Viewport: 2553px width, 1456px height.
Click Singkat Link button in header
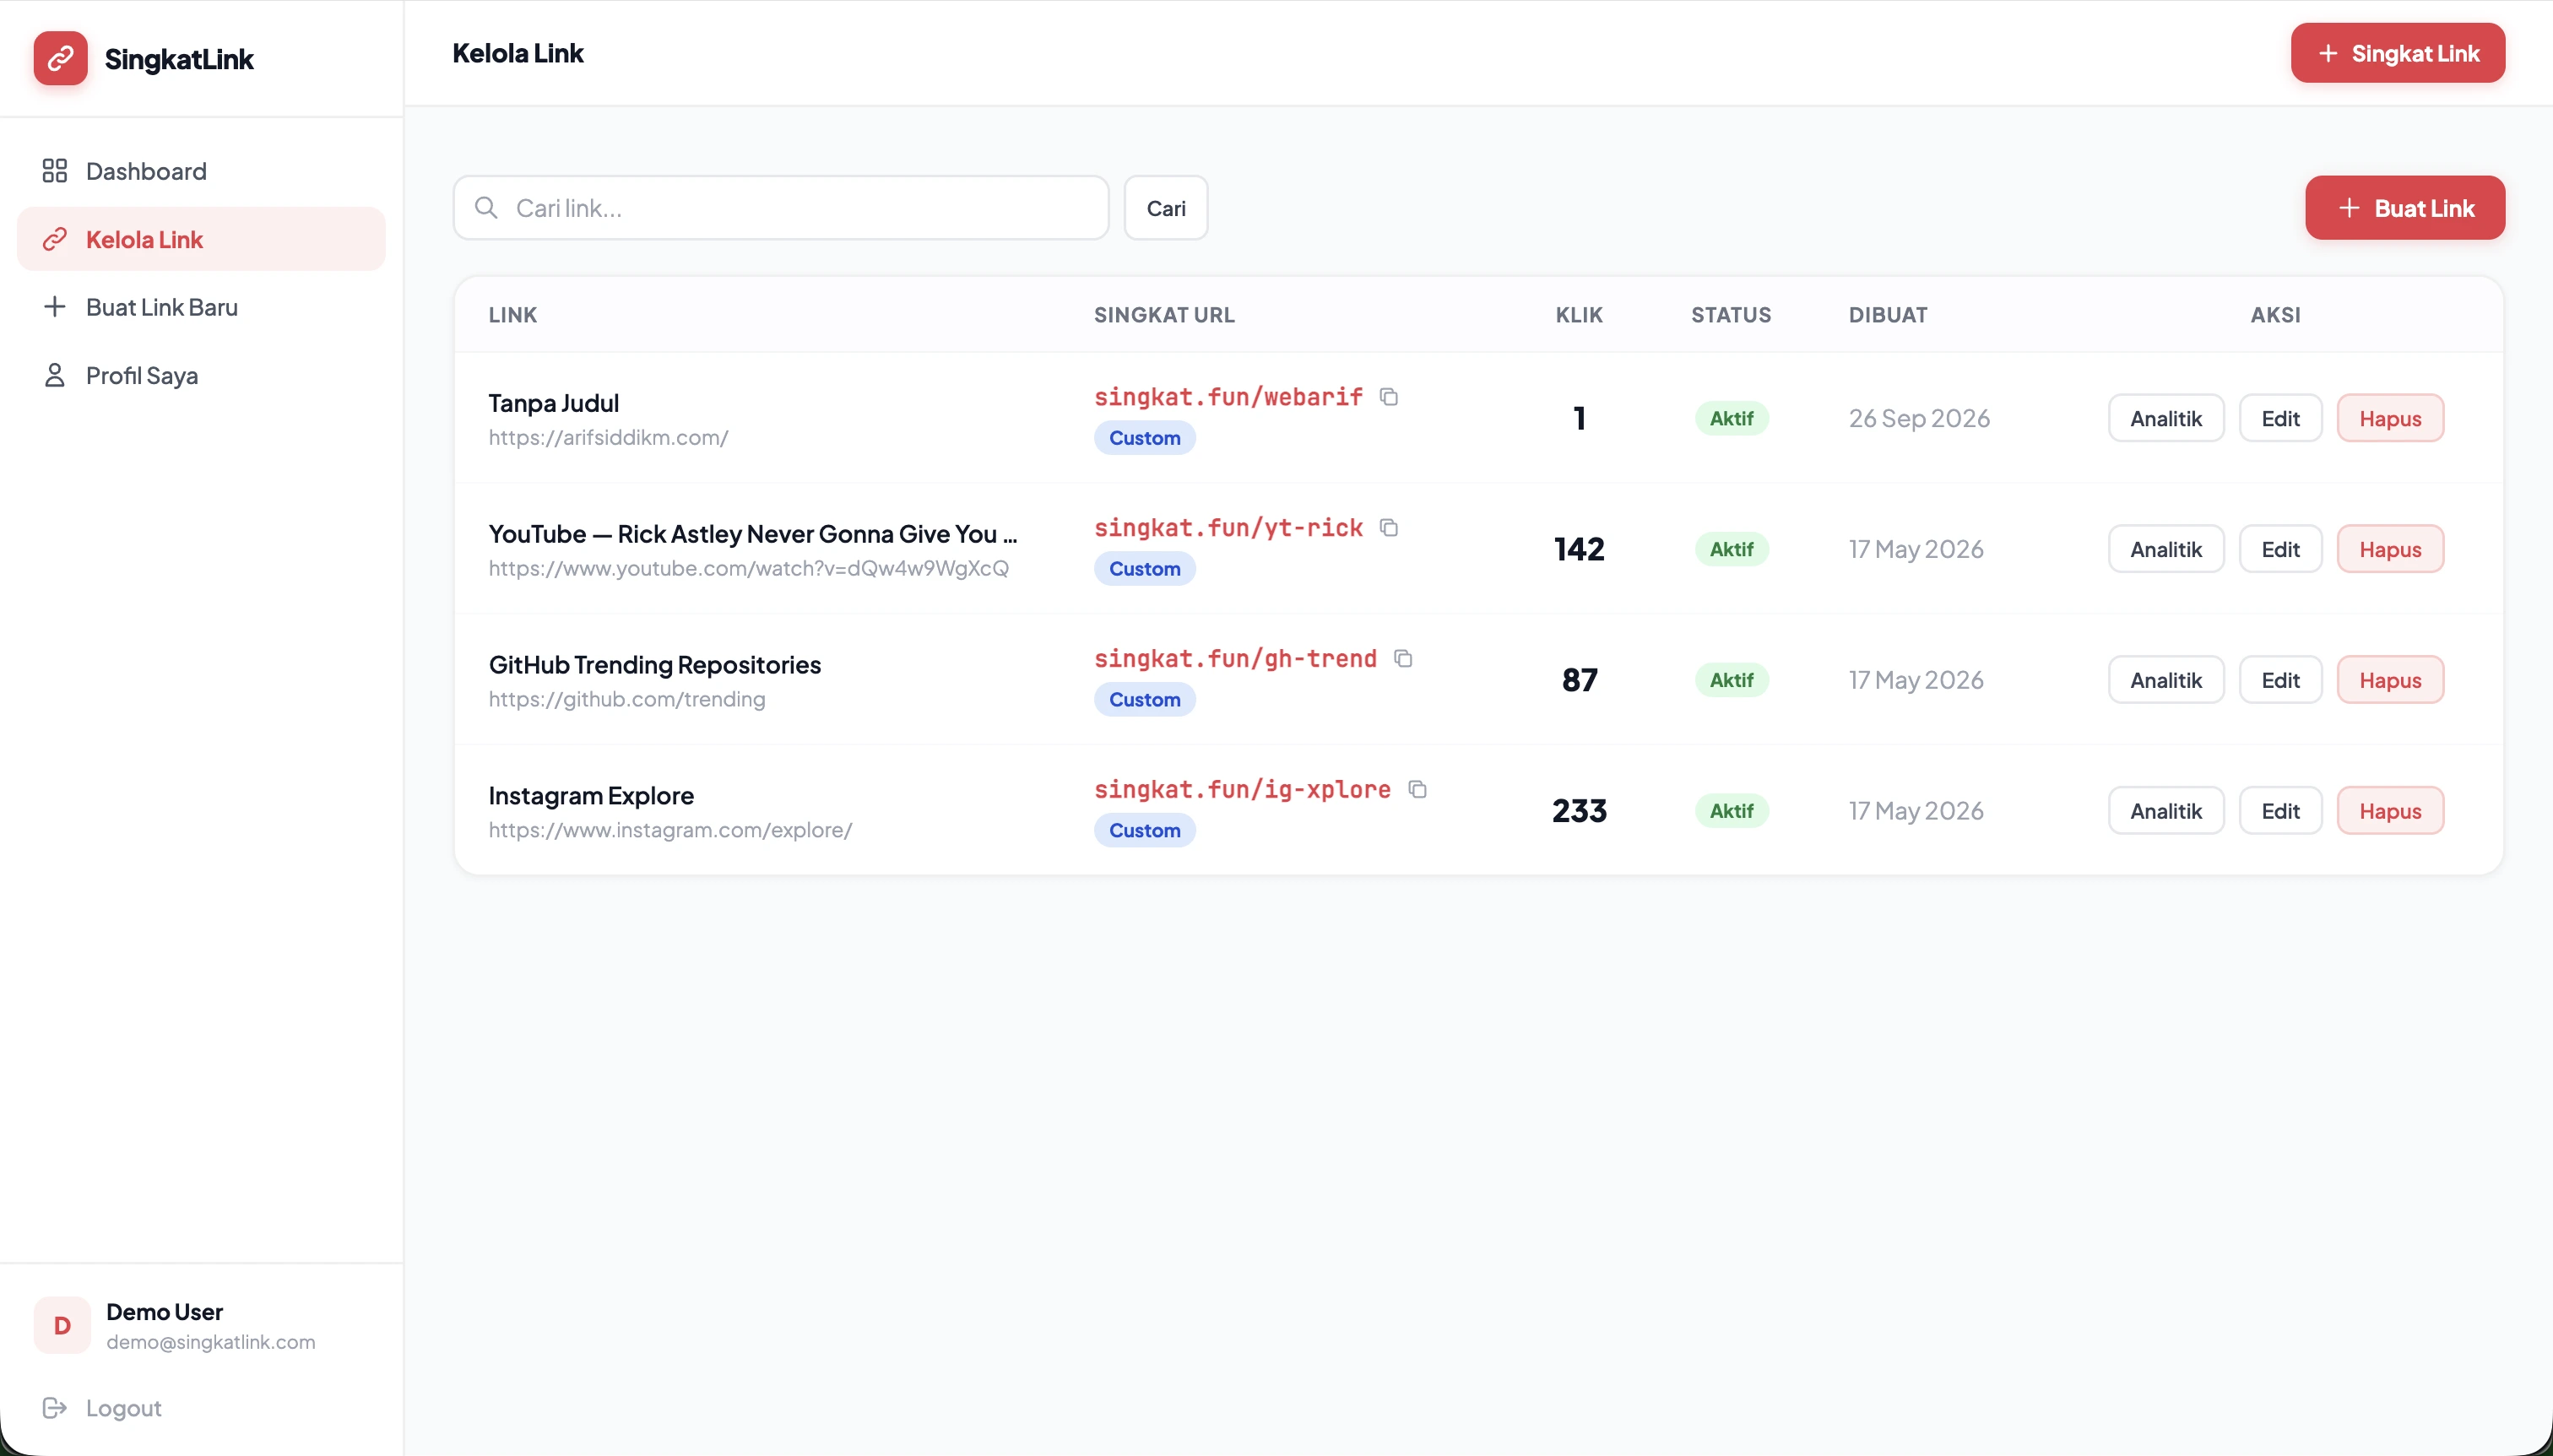pyautogui.click(x=2397, y=53)
